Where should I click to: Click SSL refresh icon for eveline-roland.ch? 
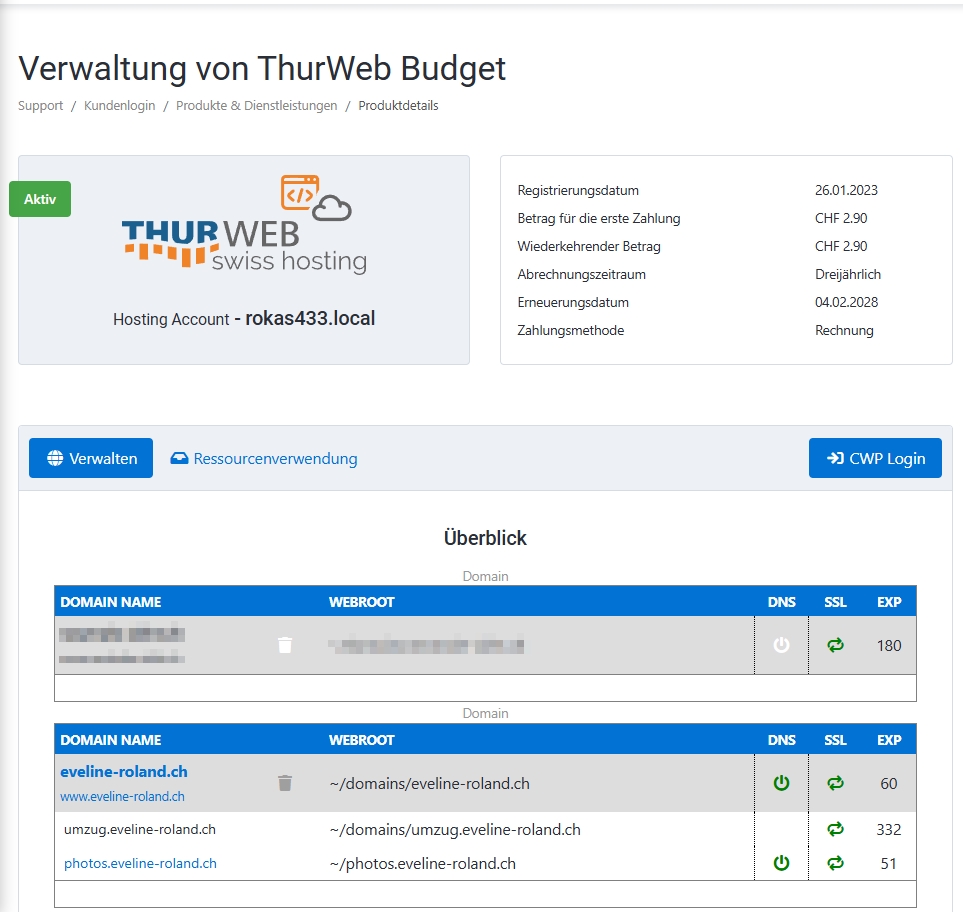835,783
